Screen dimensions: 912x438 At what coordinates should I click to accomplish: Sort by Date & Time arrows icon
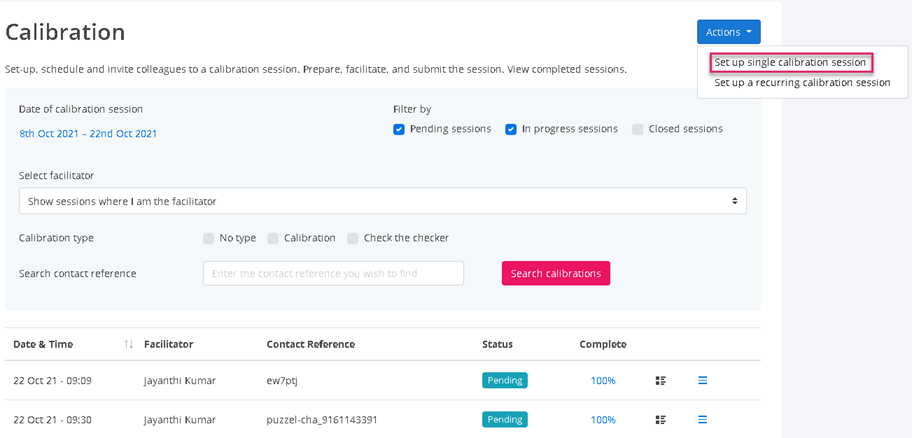(x=128, y=345)
